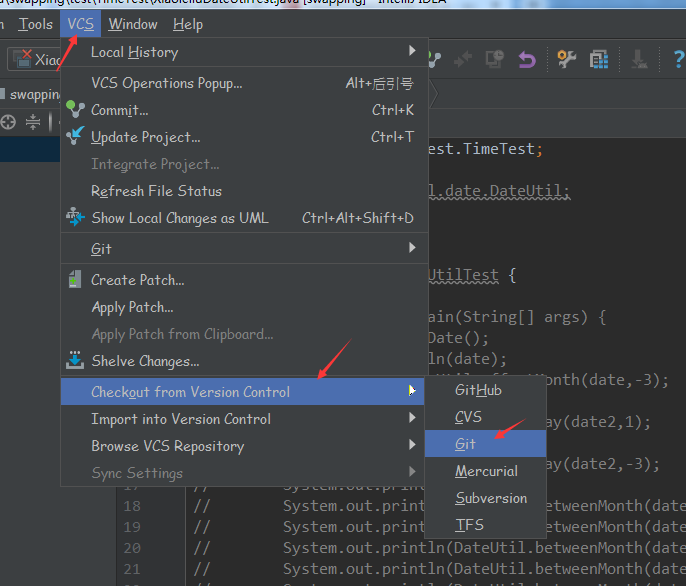The width and height of the screenshot is (686, 586).
Task: Open the Xiao run configuration dropdown
Action: pos(34,59)
